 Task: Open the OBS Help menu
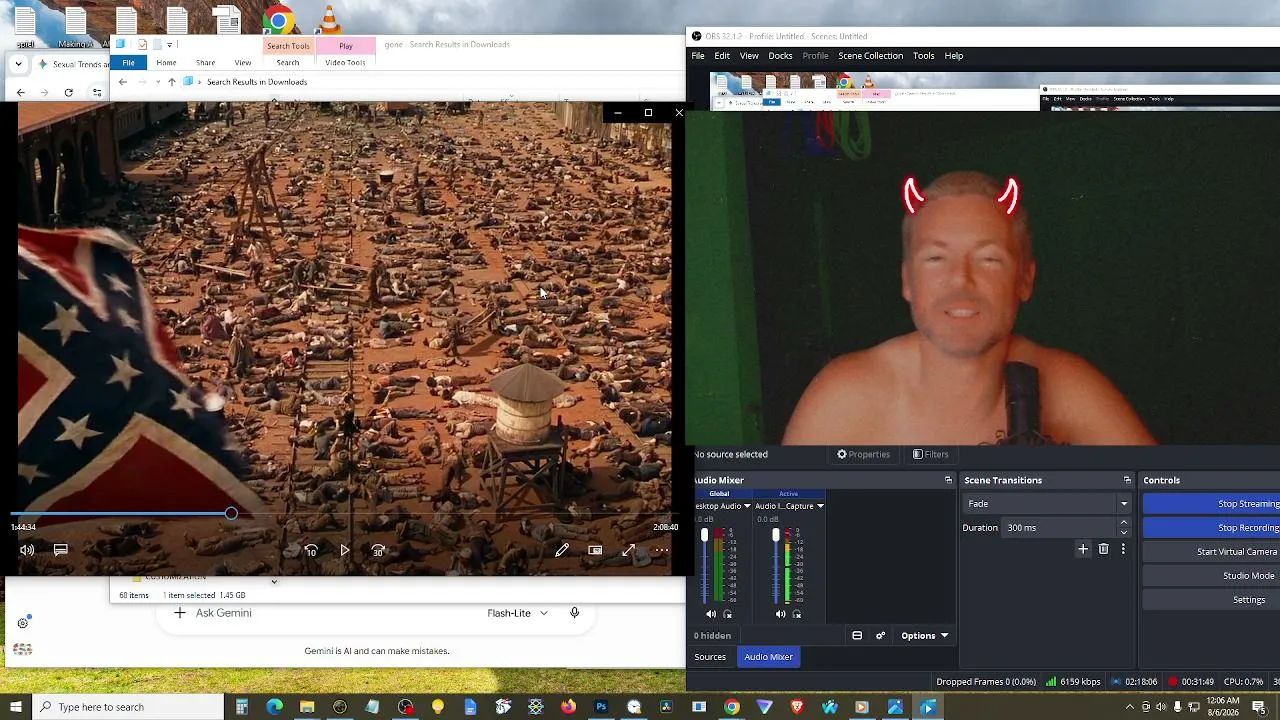point(954,56)
